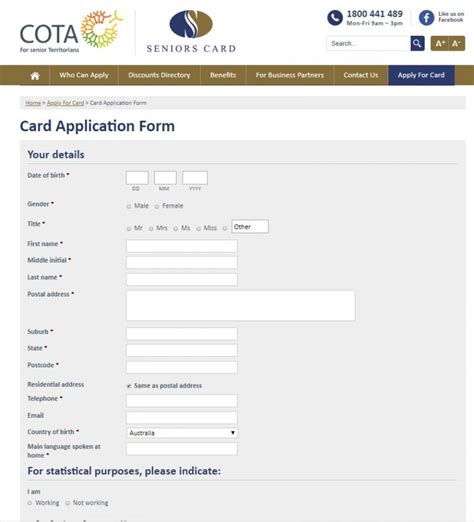Click the home icon in navigation bar
The image size is (474, 522).
[x=35, y=76]
